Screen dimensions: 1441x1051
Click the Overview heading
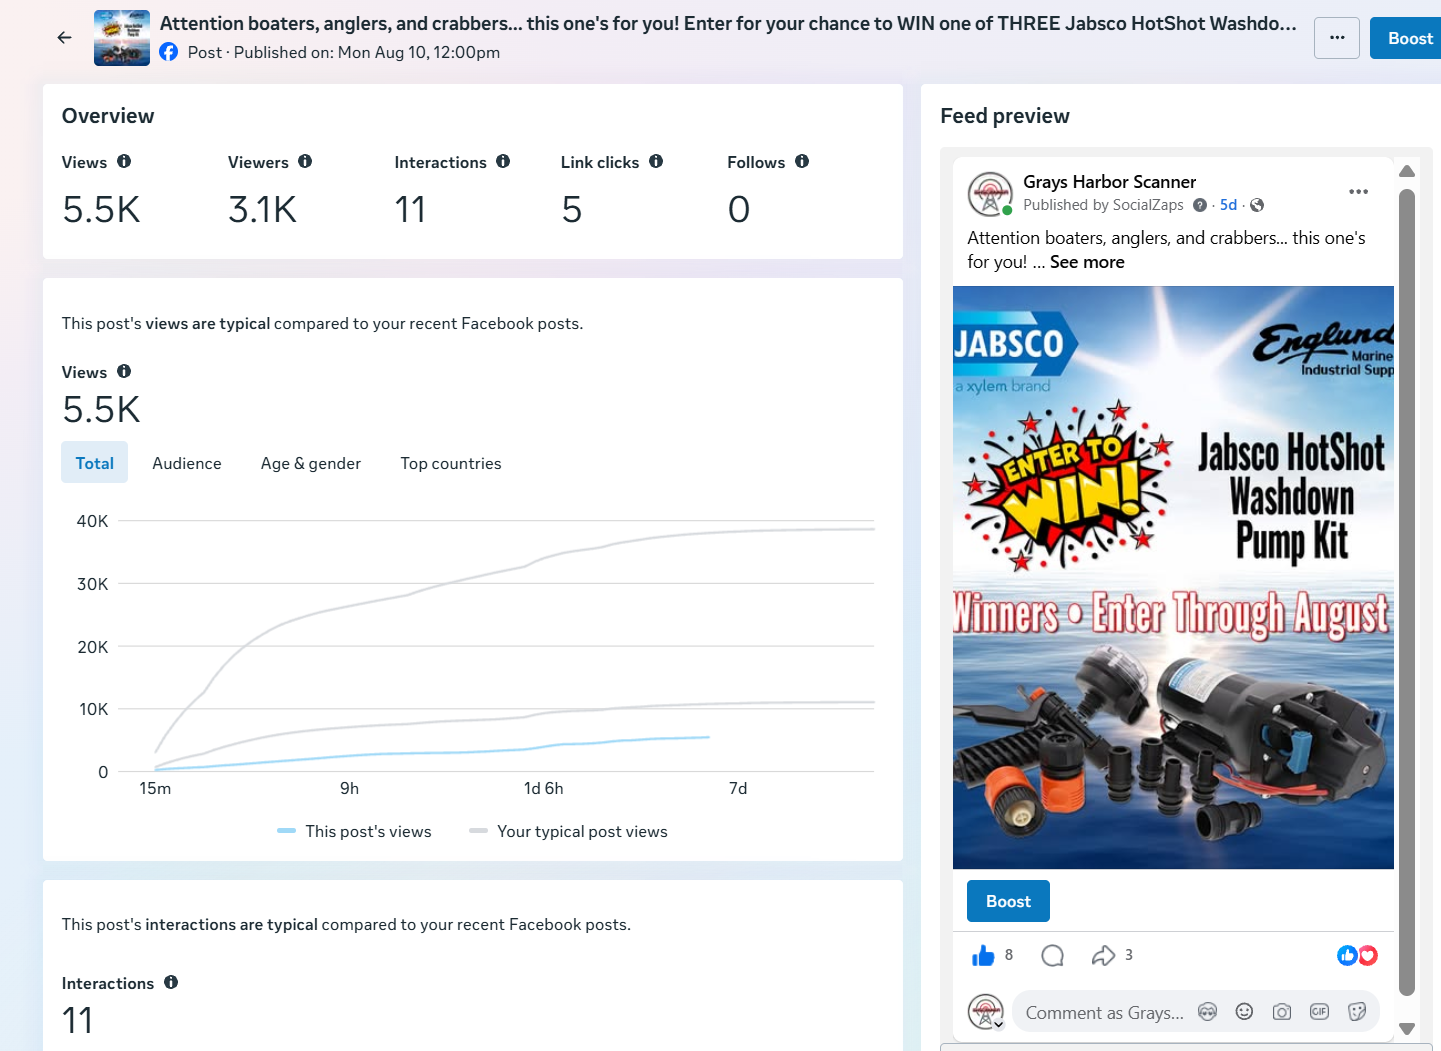pyautogui.click(x=108, y=116)
